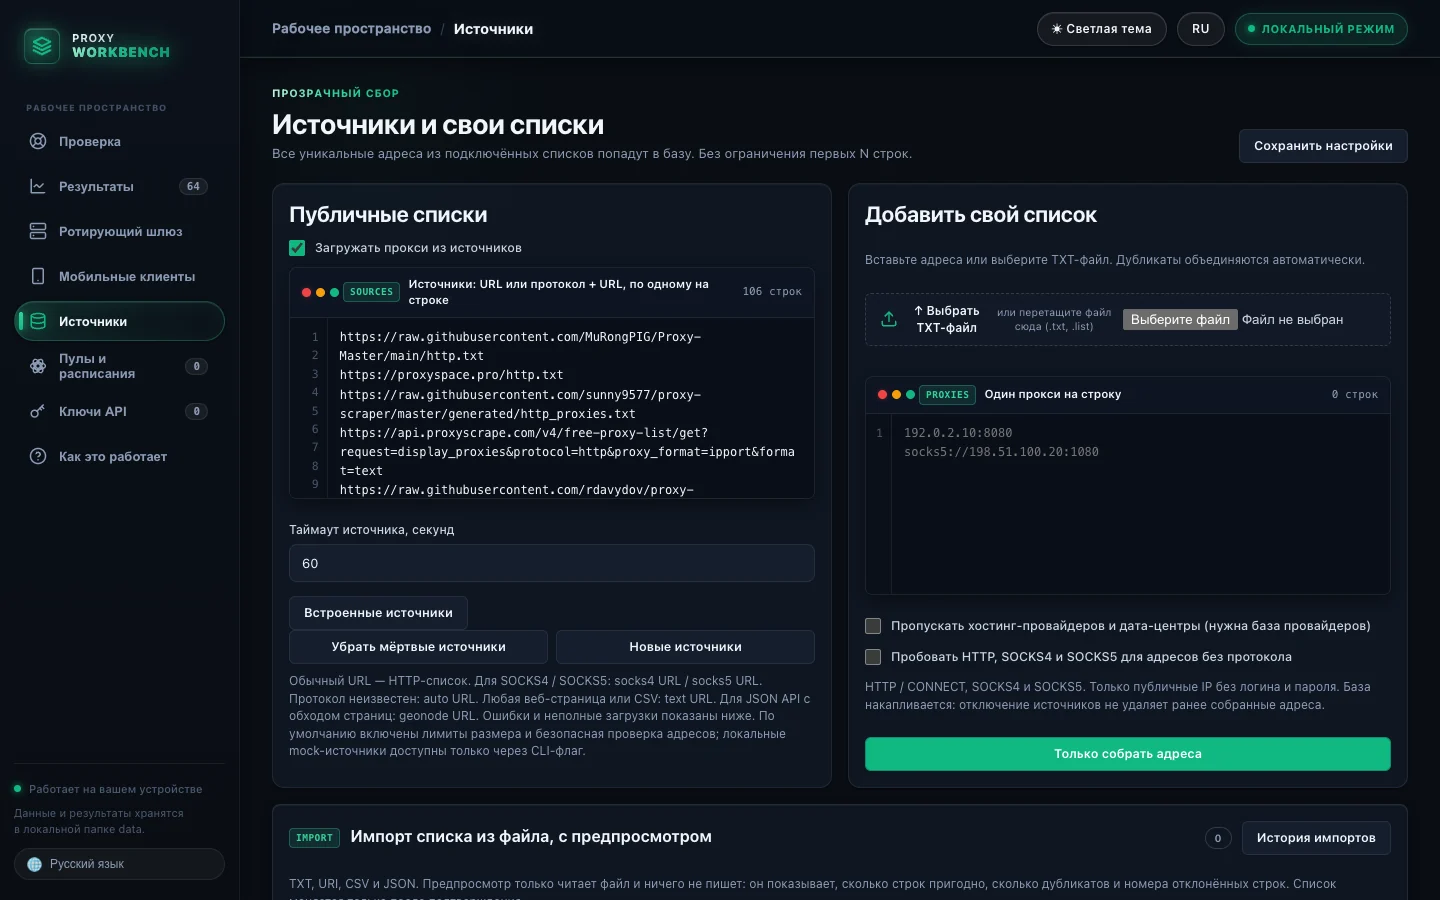
Task: Click Новые источники button
Action: coord(685,647)
